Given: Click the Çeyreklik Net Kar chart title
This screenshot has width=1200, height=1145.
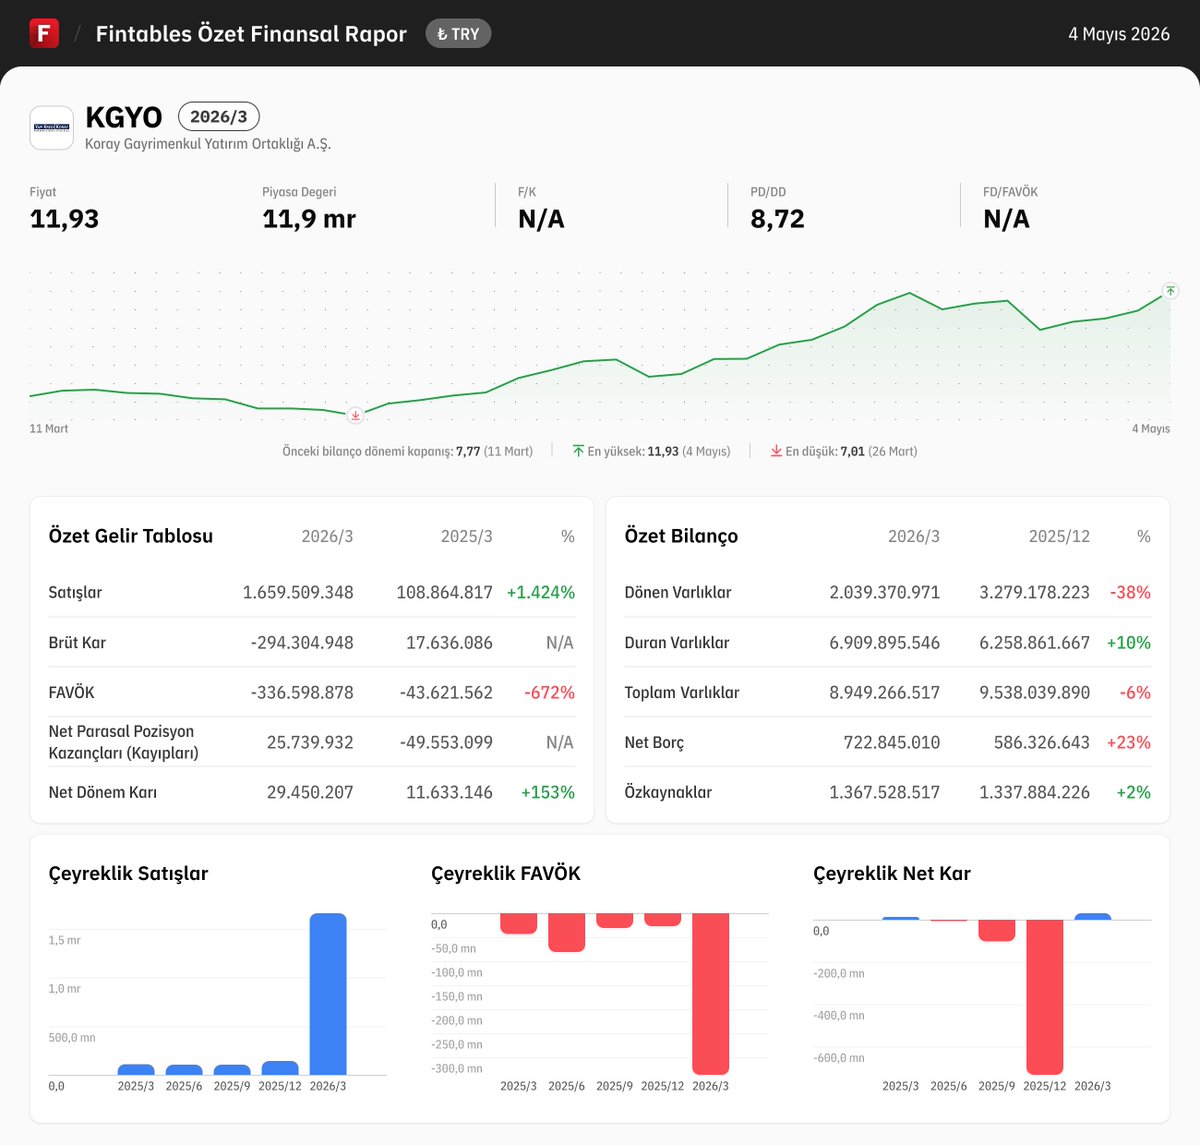Looking at the screenshot, I should pos(892,873).
